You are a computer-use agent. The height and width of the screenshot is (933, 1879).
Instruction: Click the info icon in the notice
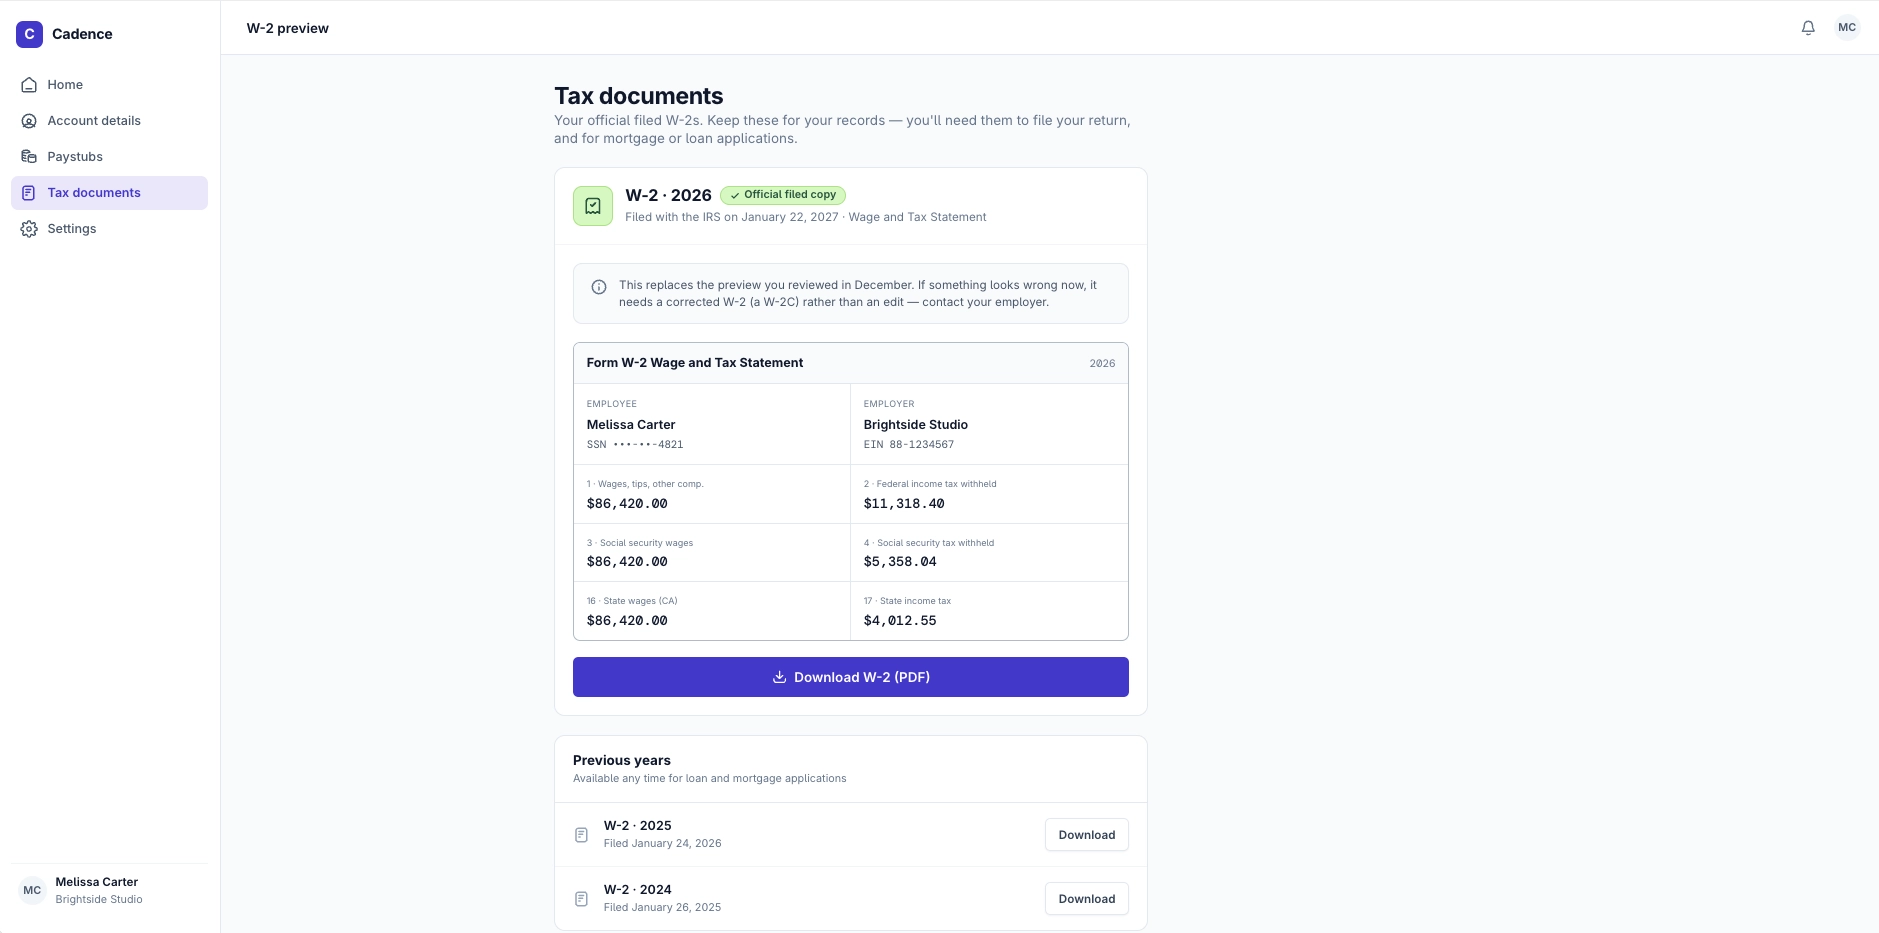click(x=599, y=287)
